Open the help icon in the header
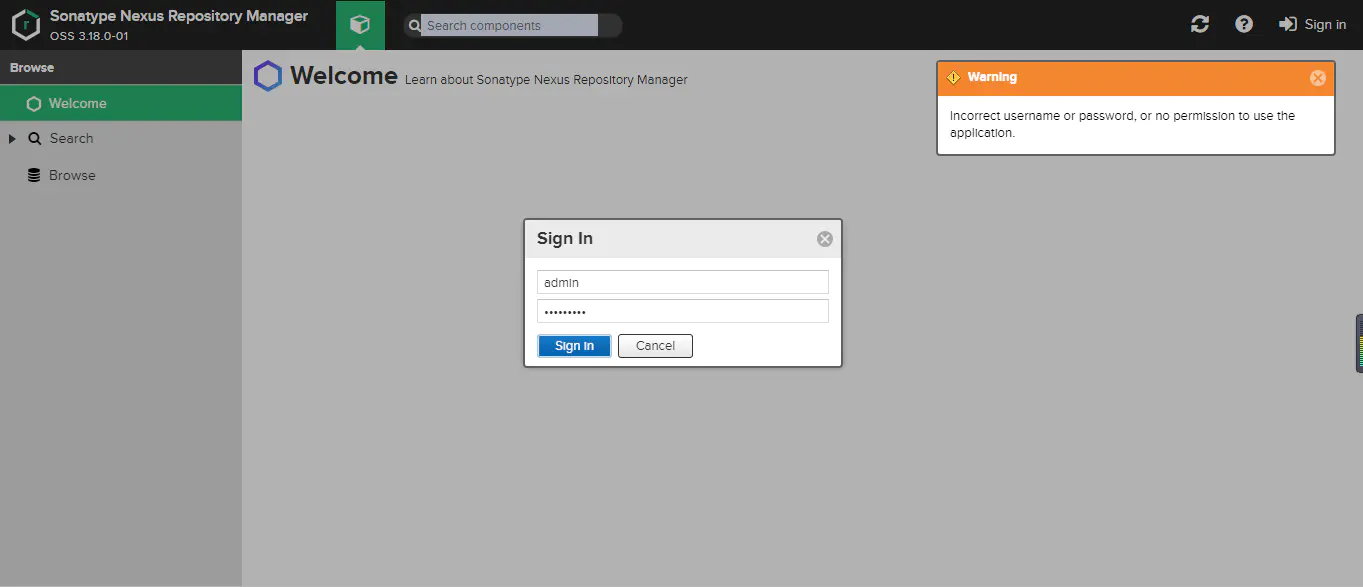 point(1243,24)
